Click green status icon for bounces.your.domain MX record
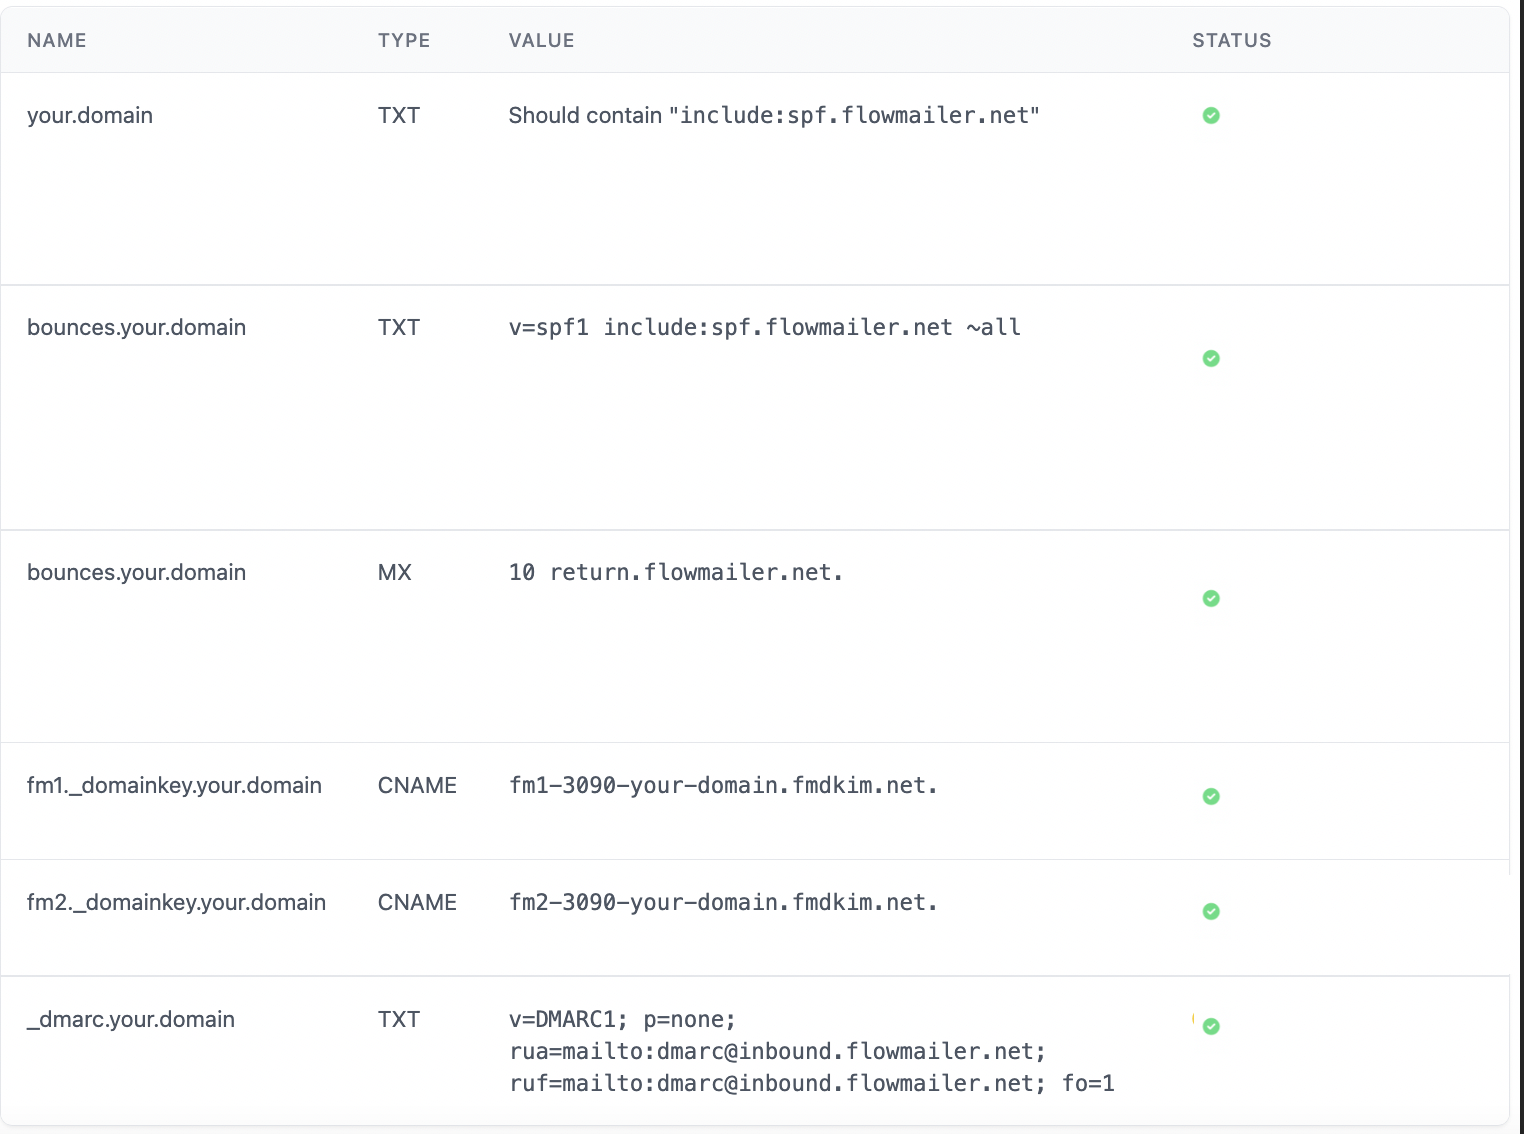This screenshot has width=1524, height=1134. tap(1211, 599)
